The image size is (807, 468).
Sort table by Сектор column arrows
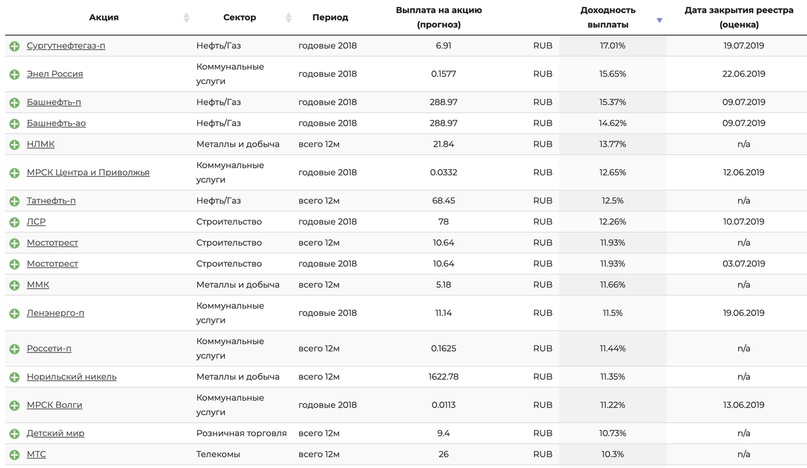288,18
